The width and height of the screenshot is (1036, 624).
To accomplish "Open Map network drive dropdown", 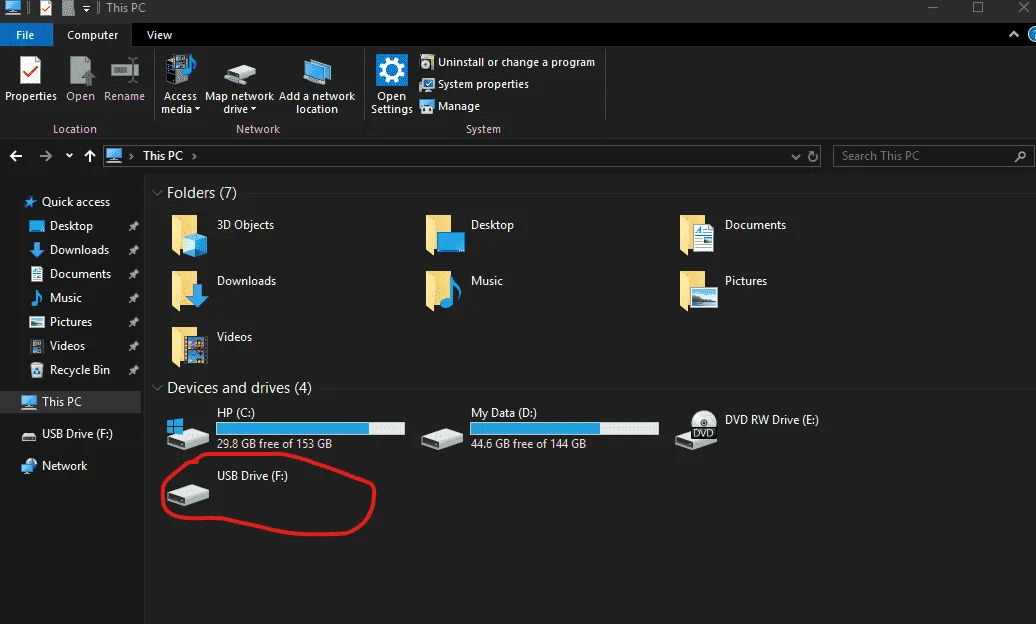I will coord(239,85).
